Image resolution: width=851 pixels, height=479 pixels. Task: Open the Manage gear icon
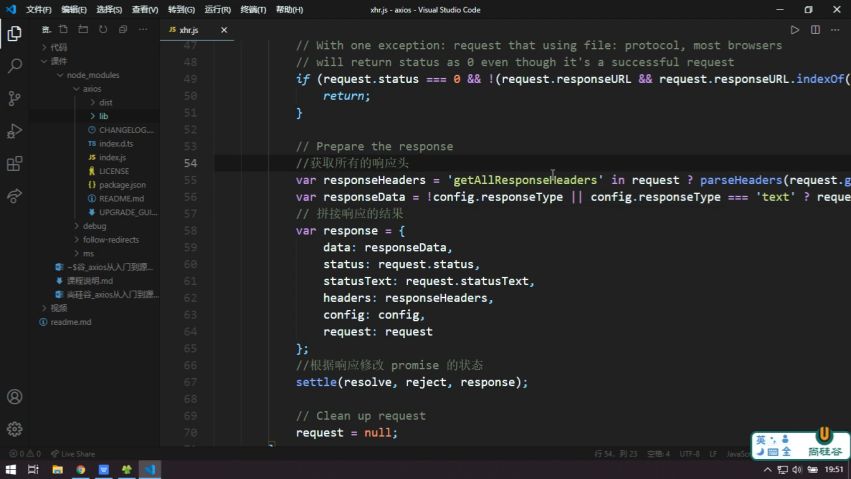[x=14, y=429]
